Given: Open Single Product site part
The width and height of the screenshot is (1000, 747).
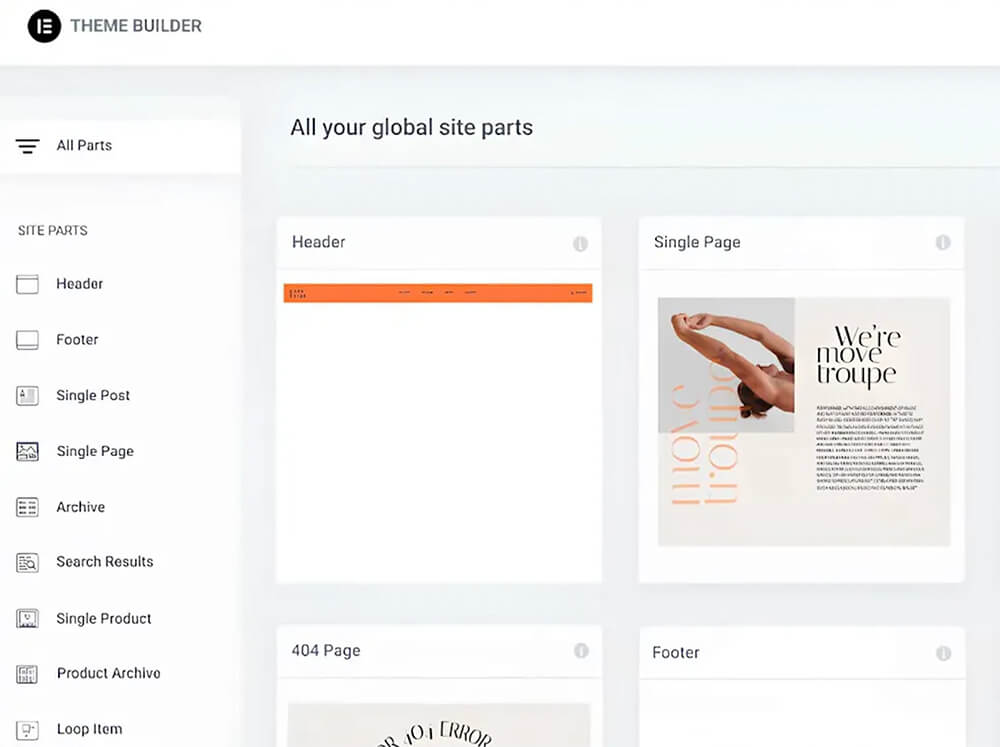Looking at the screenshot, I should (104, 619).
